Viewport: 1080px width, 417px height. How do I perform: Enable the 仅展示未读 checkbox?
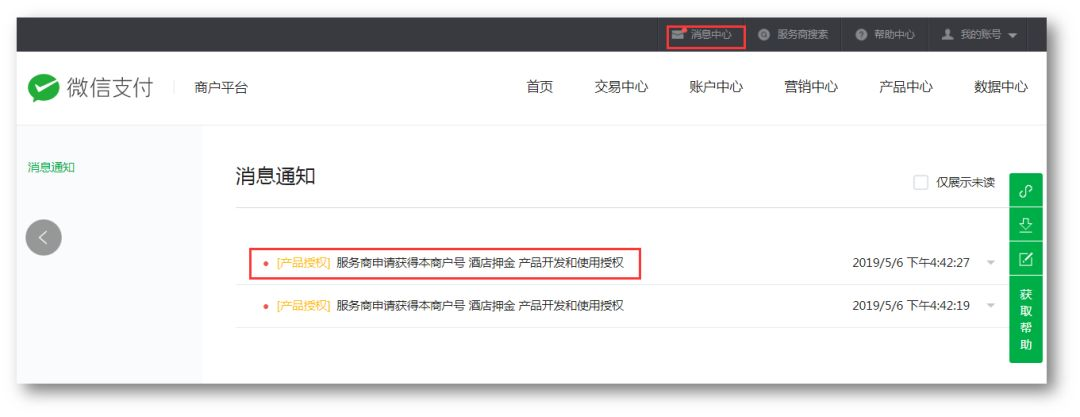pyautogui.click(x=920, y=182)
